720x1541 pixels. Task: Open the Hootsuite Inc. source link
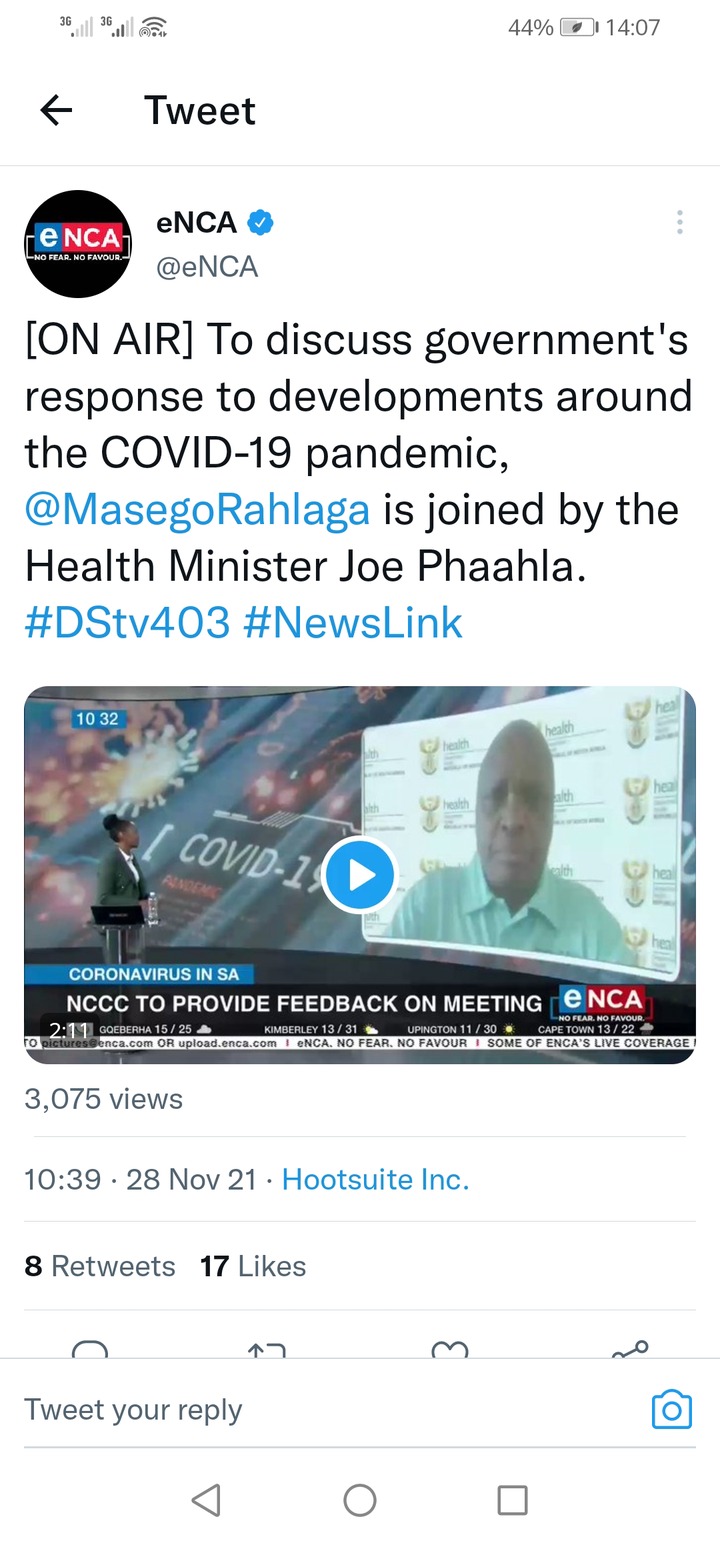coord(375,1179)
